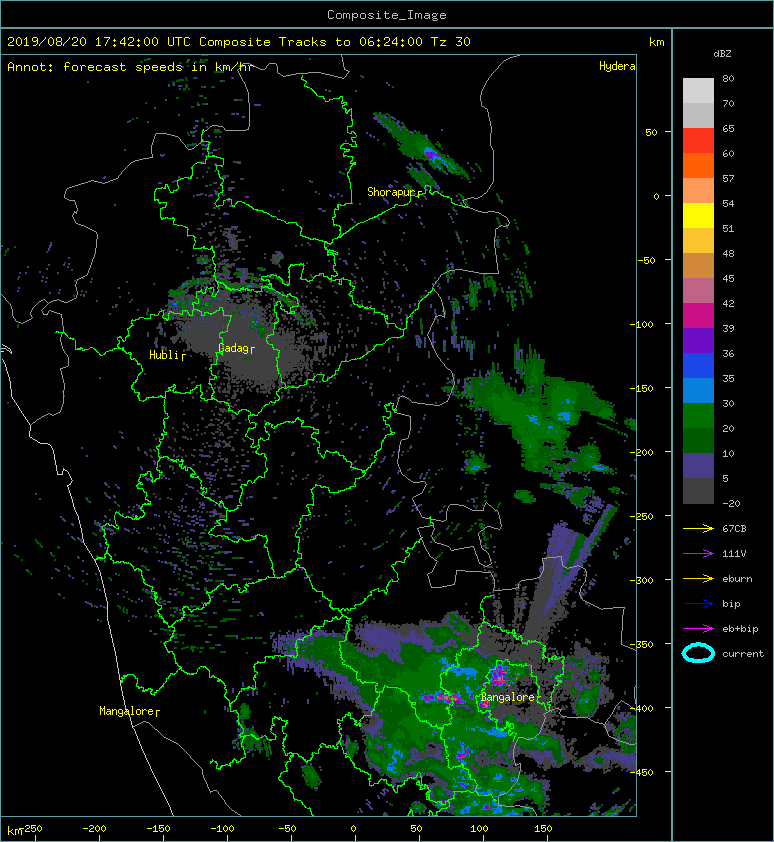Click the 'Gadag' city label
Screen dimensions: 774x842
coord(233,349)
